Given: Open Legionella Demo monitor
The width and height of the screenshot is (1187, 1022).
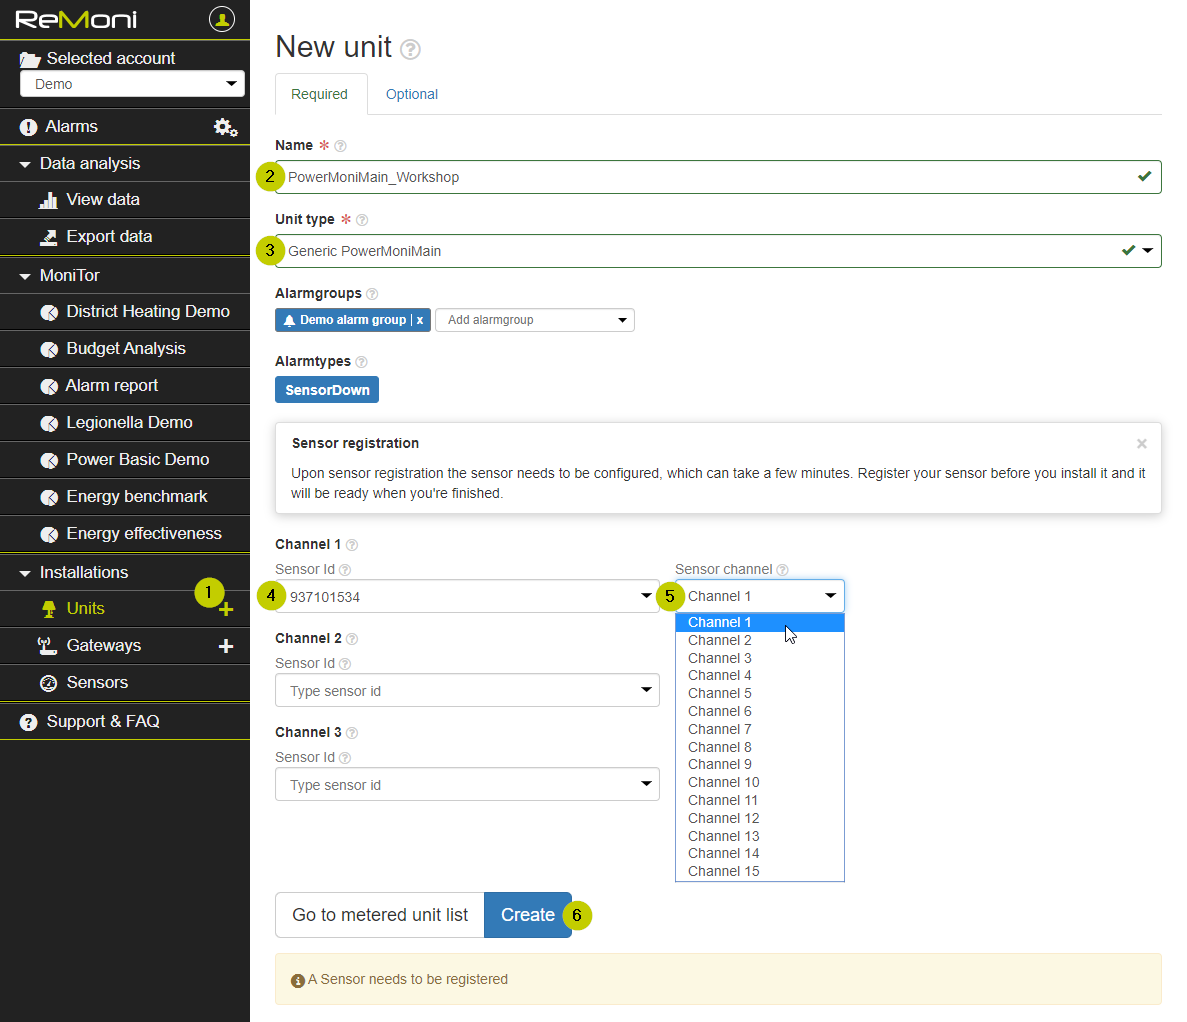Looking at the screenshot, I should [125, 423].
